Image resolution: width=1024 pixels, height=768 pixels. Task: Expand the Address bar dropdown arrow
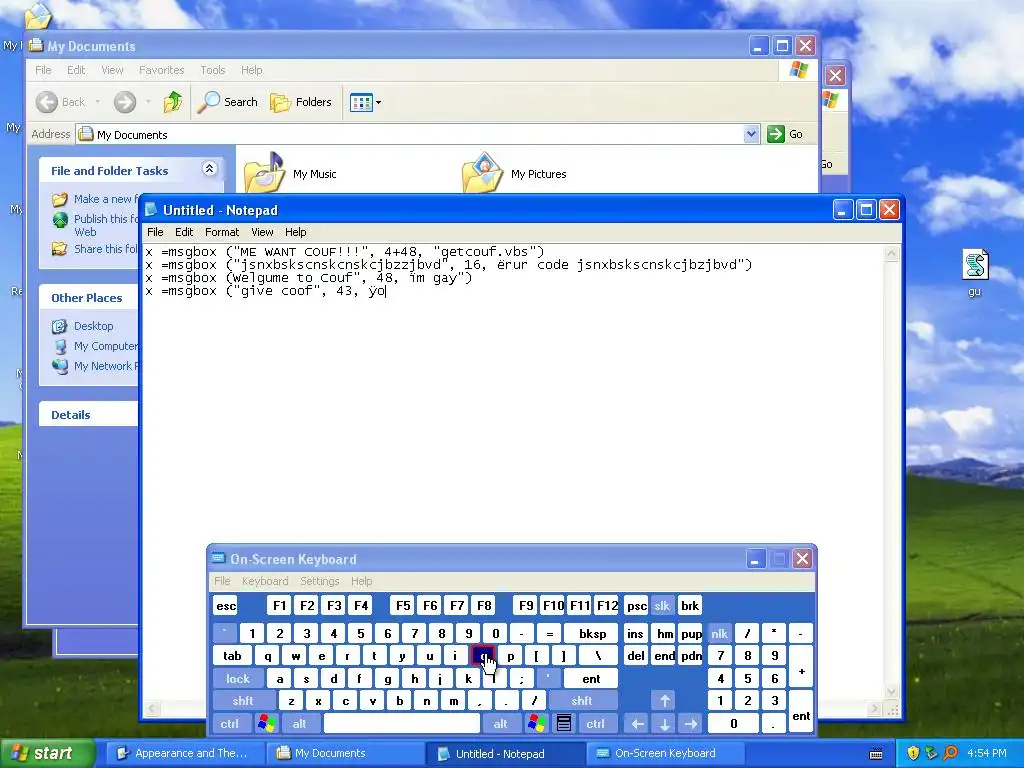click(751, 134)
